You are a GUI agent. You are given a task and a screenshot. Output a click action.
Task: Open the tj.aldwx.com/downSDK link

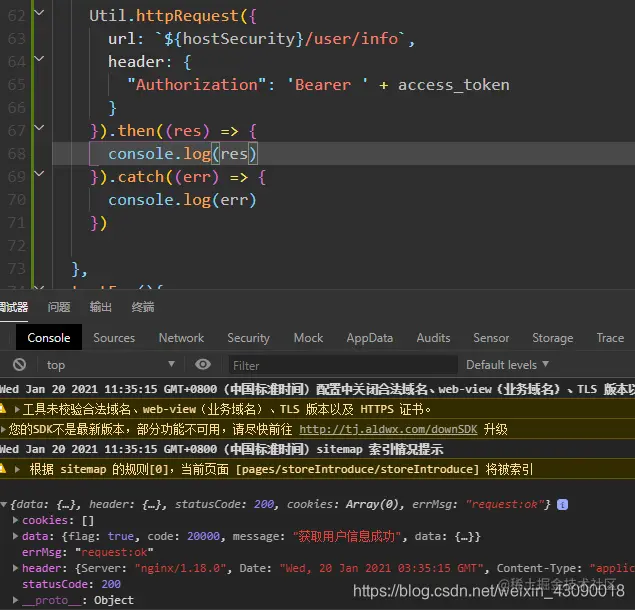[388, 429]
